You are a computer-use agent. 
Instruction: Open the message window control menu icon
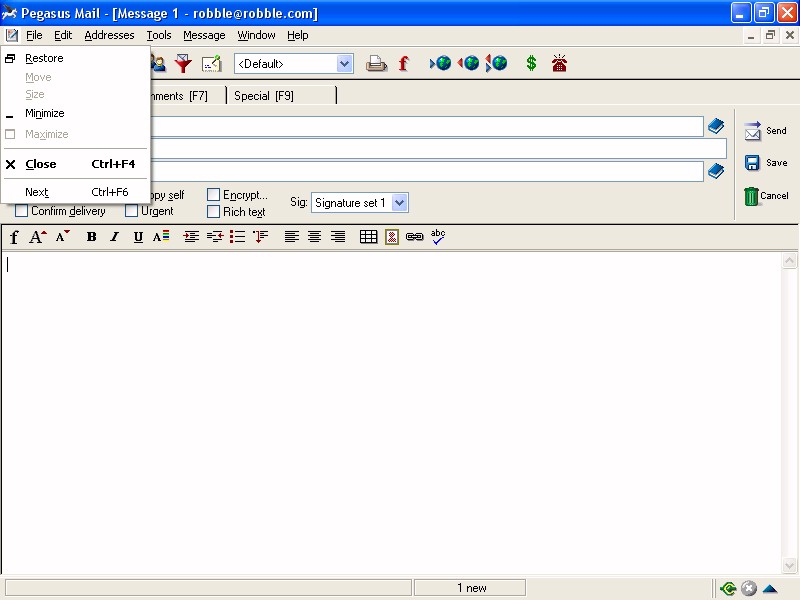pos(12,35)
